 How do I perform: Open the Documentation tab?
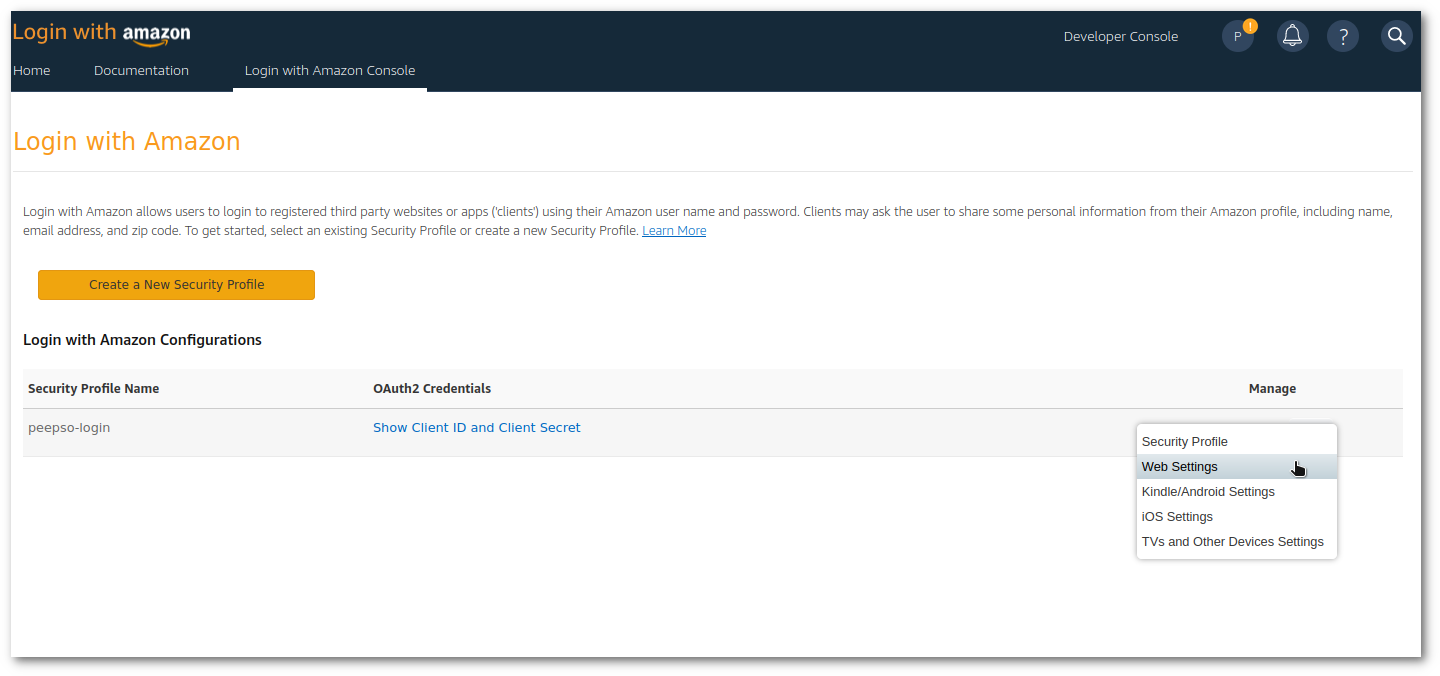141,71
